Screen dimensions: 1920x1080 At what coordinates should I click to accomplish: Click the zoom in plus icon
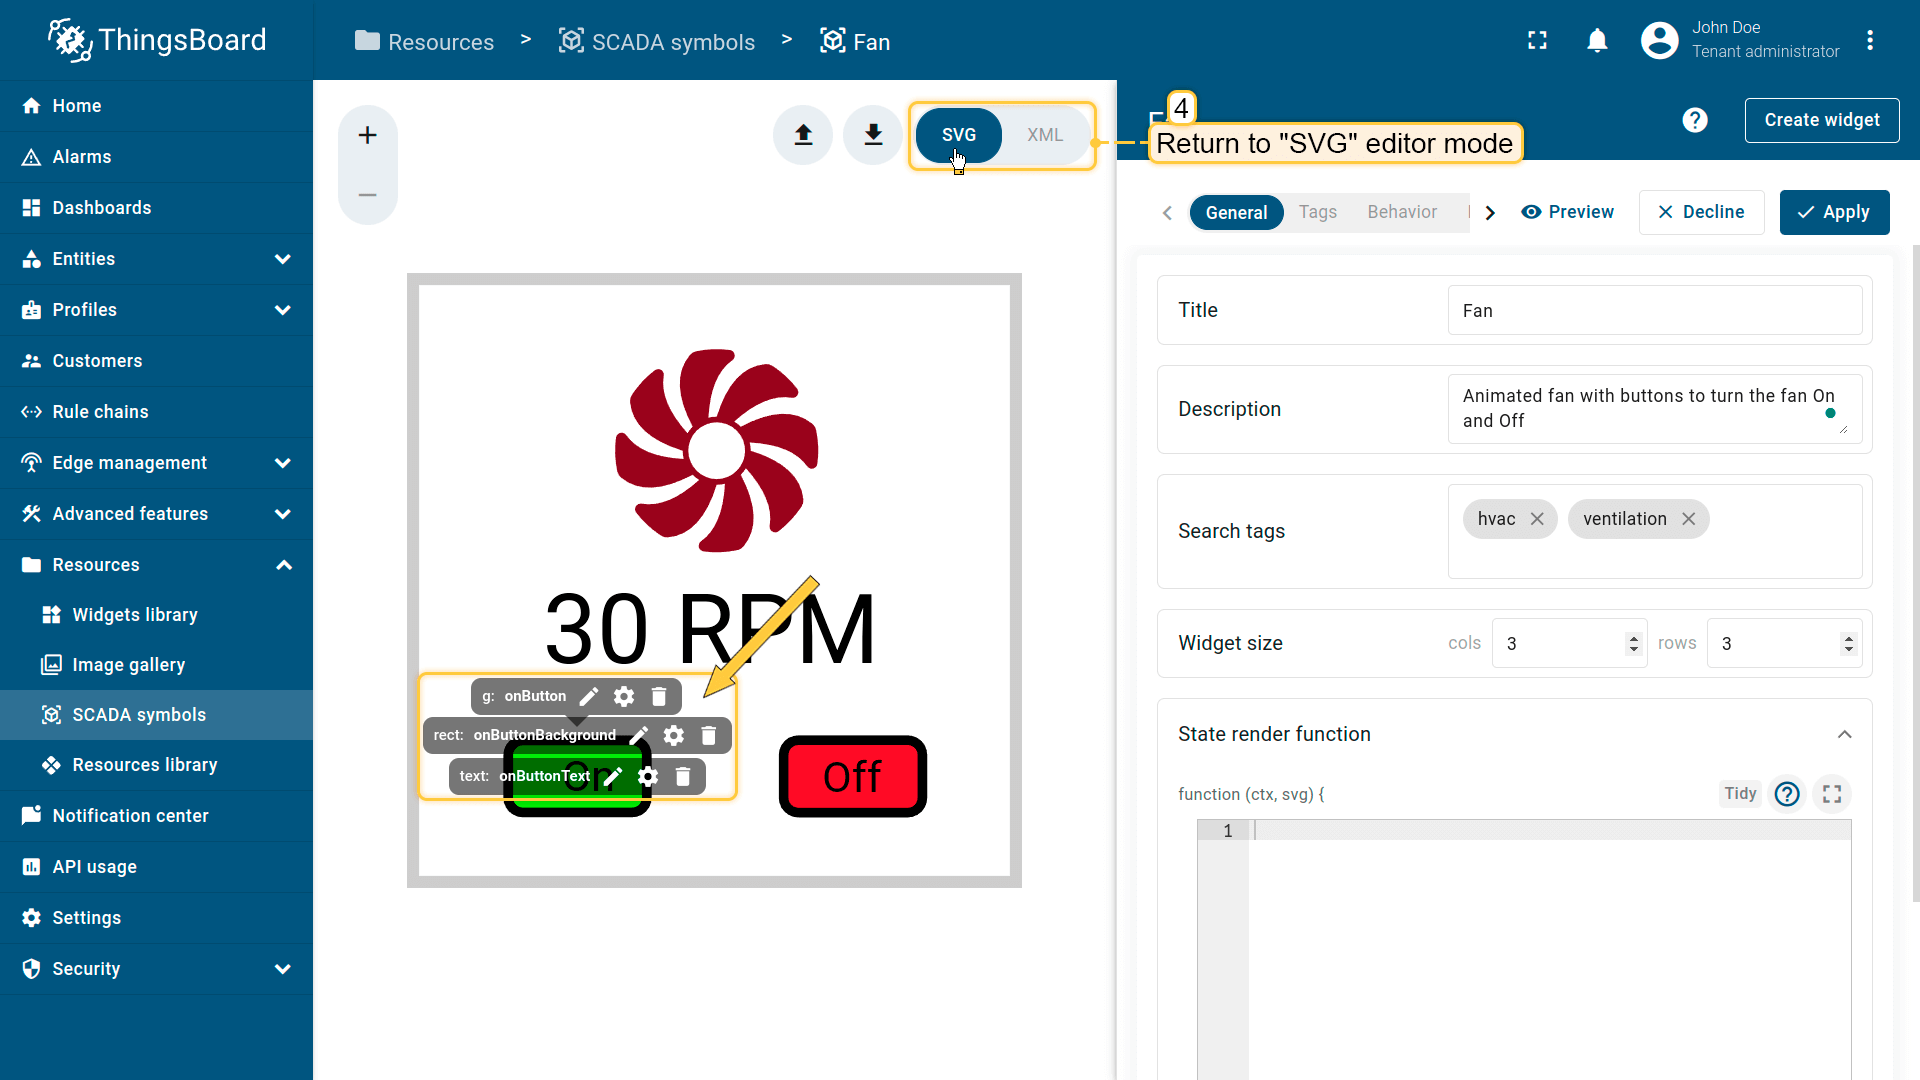pos(367,135)
